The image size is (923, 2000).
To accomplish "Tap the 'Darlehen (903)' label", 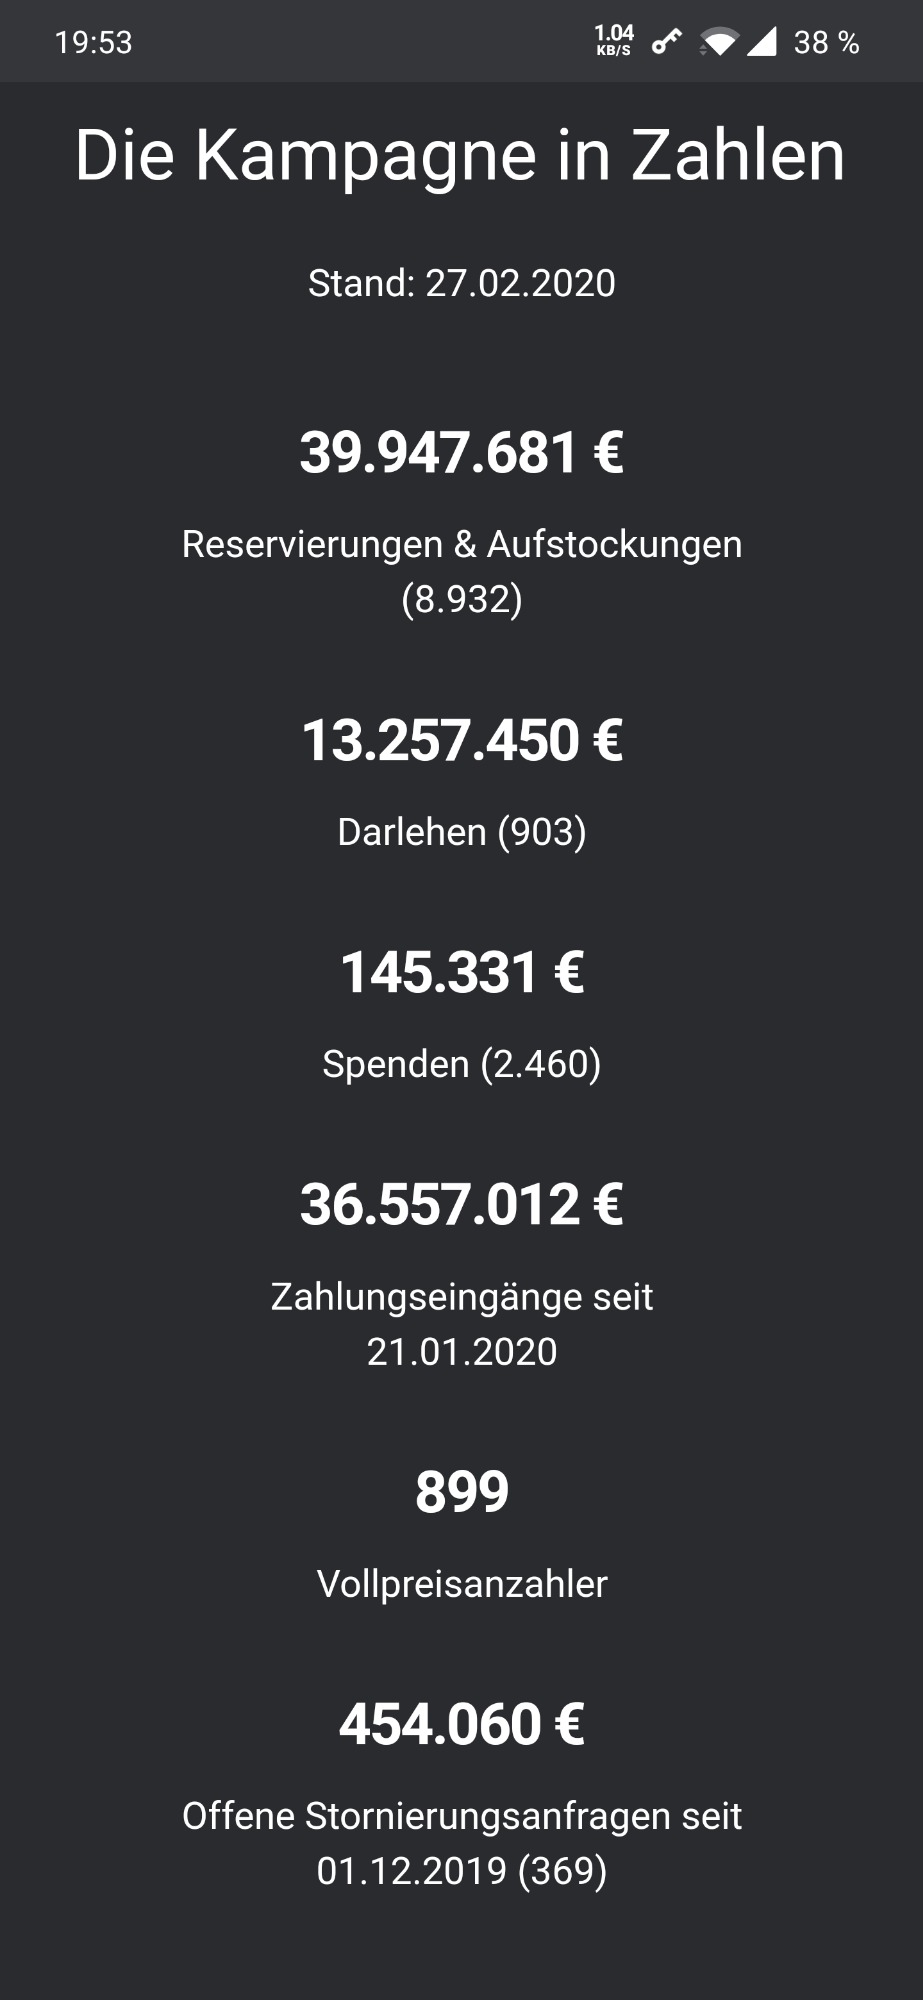I will [x=461, y=832].
